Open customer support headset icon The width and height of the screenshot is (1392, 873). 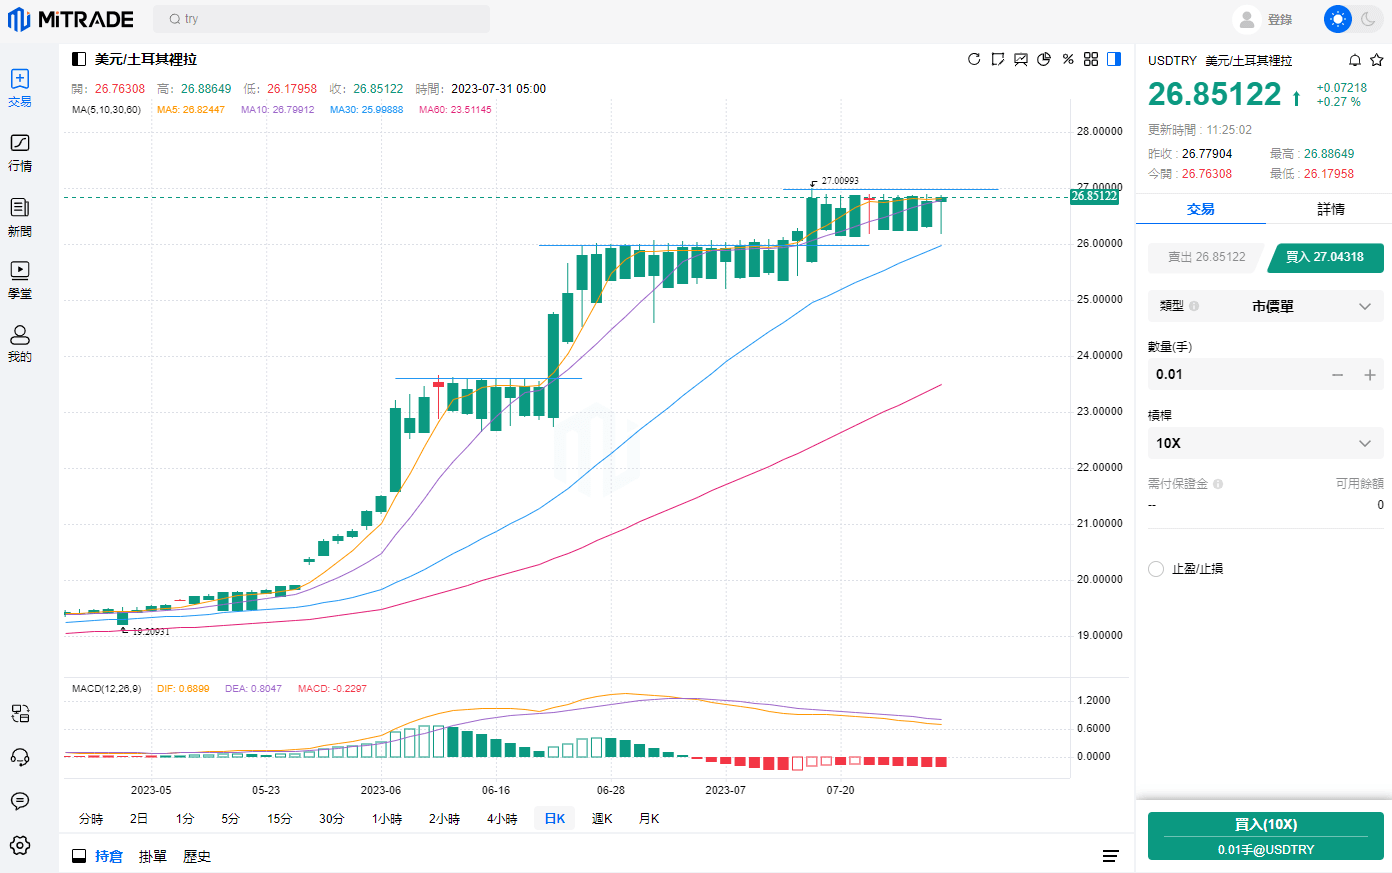point(20,757)
